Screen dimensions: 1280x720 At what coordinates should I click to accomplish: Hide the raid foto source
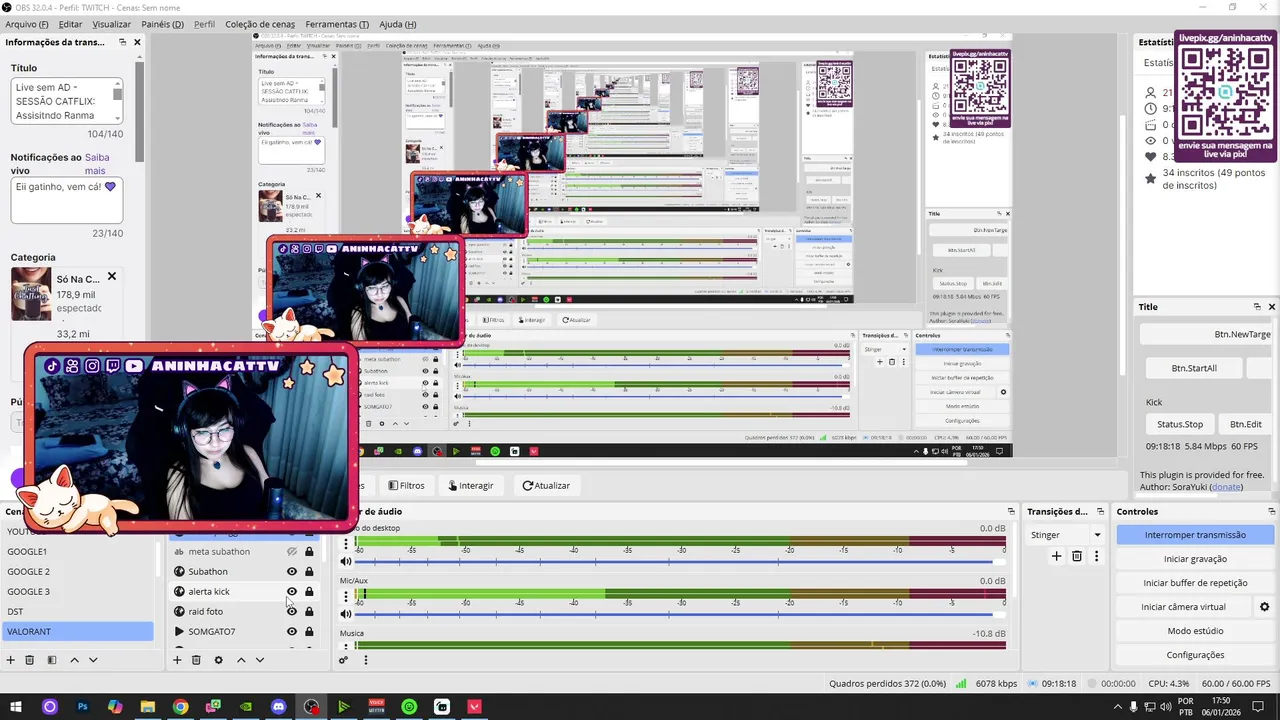click(x=292, y=611)
